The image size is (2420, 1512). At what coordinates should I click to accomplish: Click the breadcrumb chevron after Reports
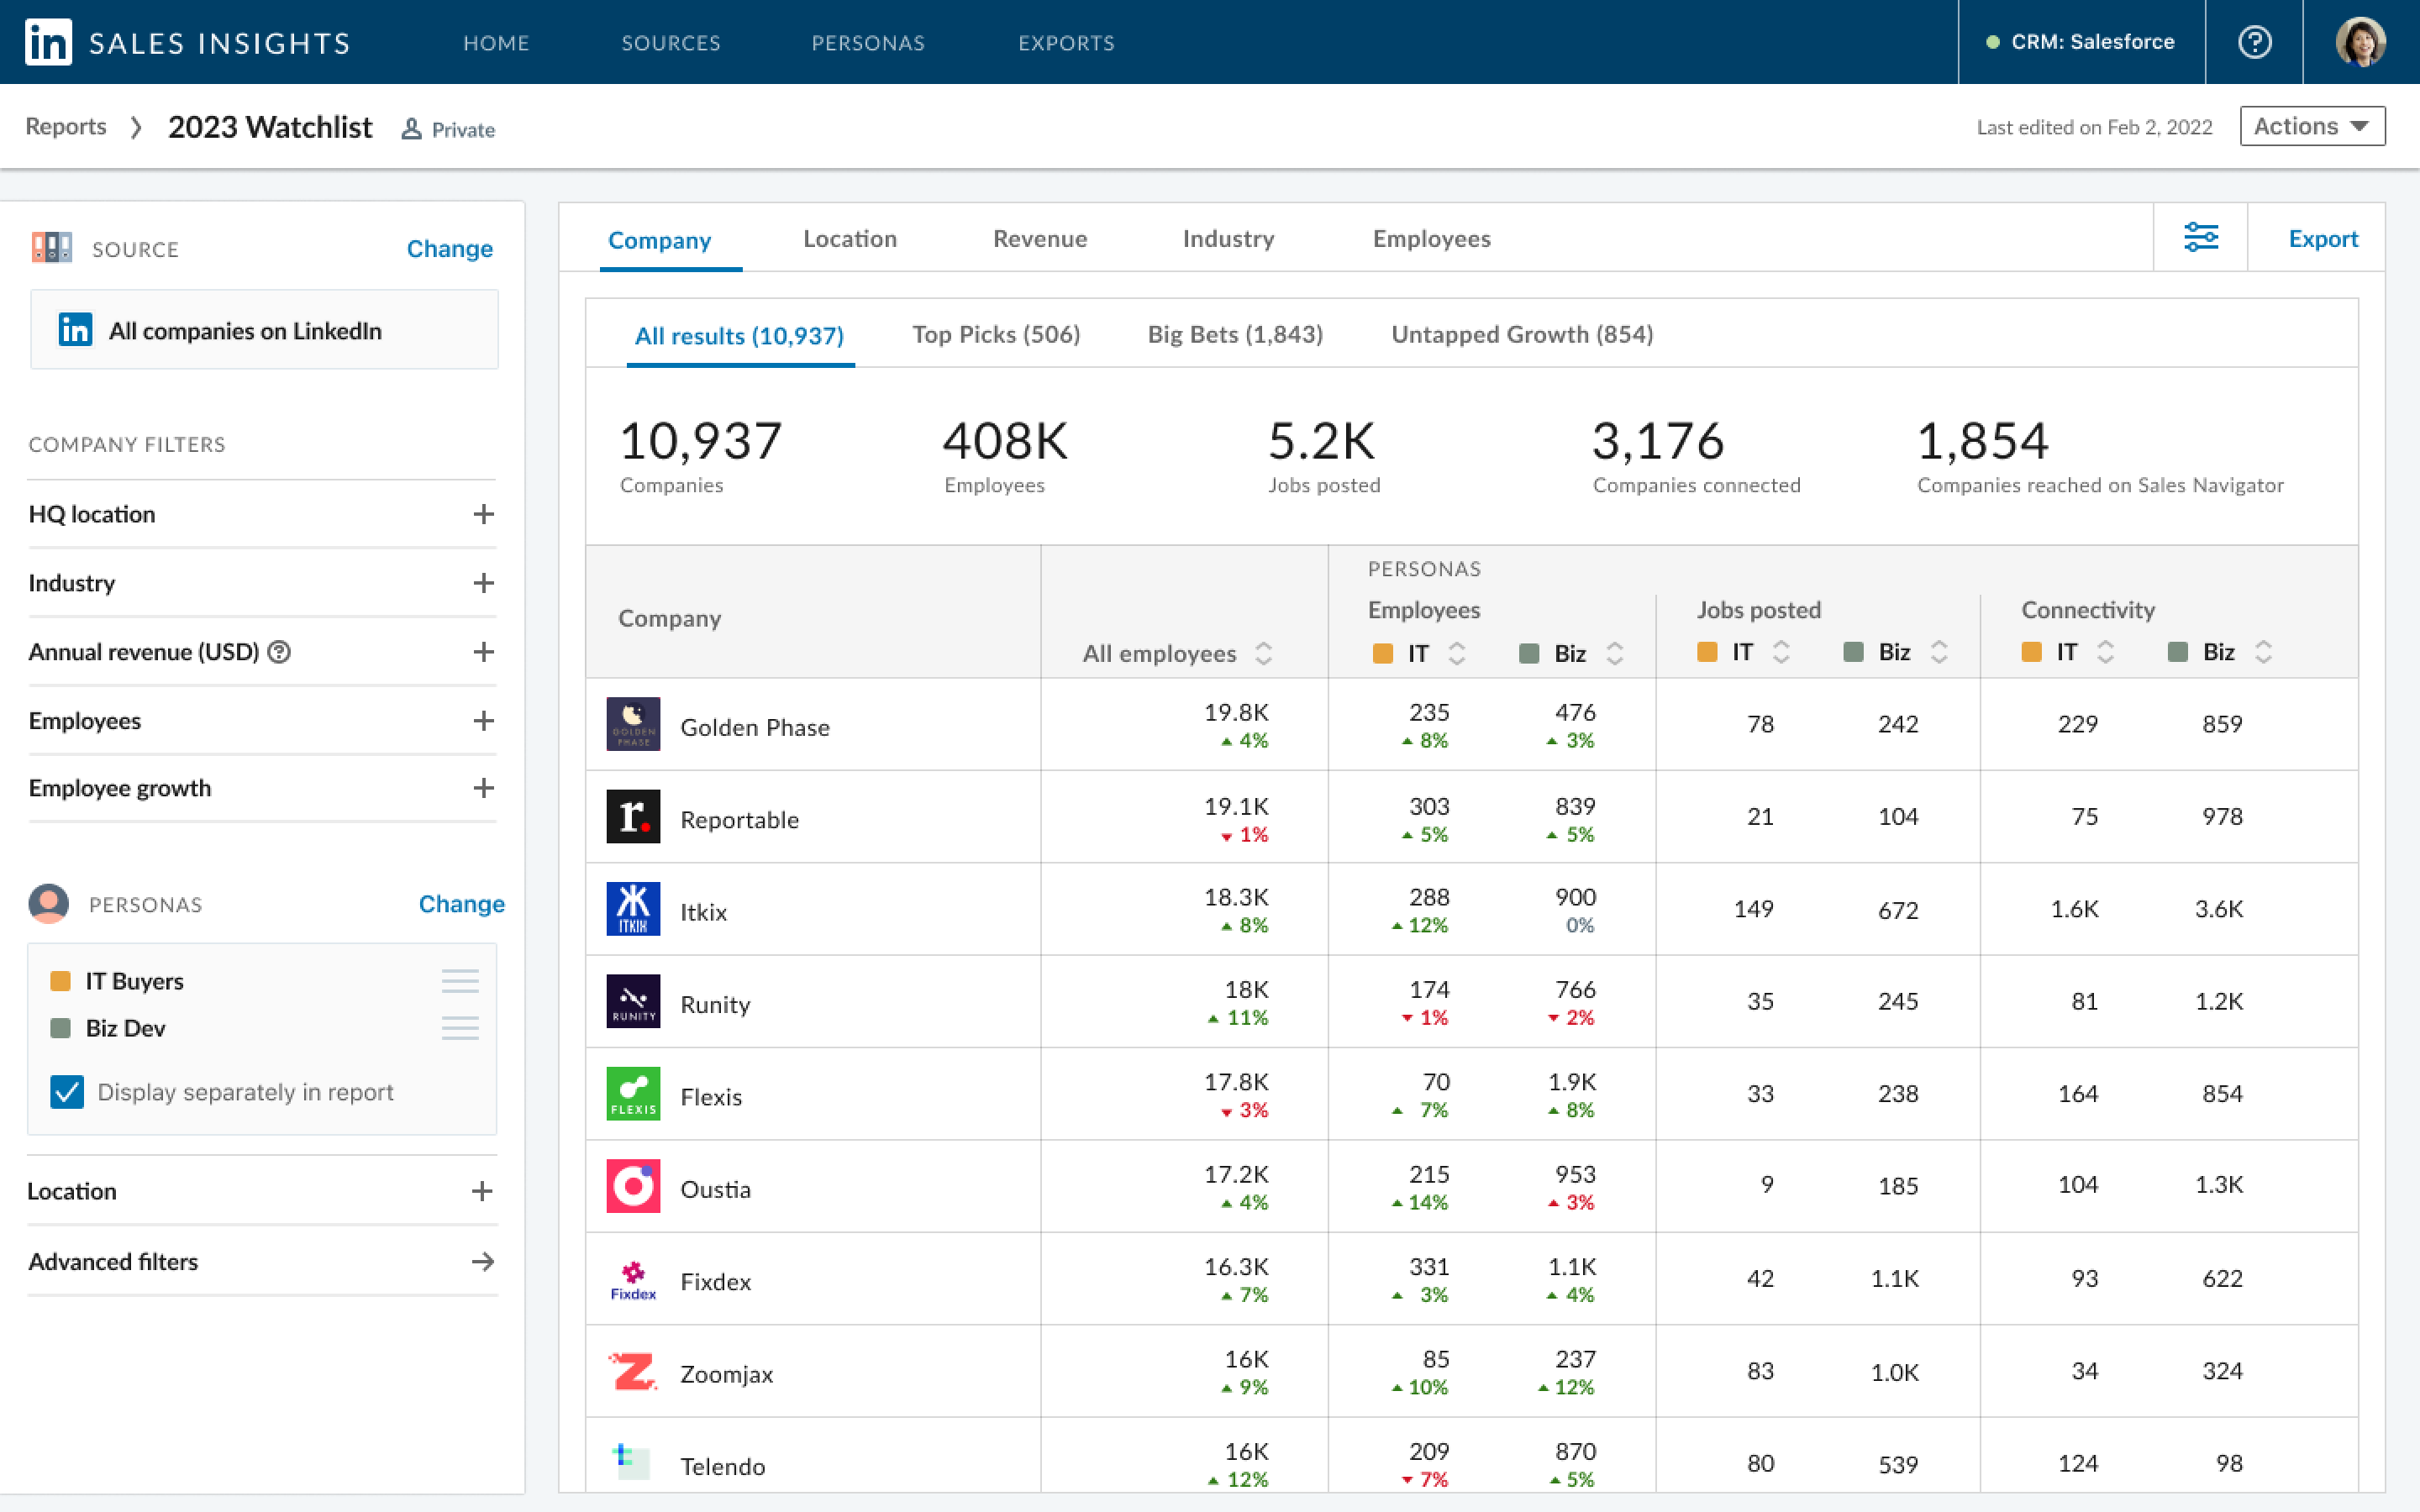click(x=136, y=127)
